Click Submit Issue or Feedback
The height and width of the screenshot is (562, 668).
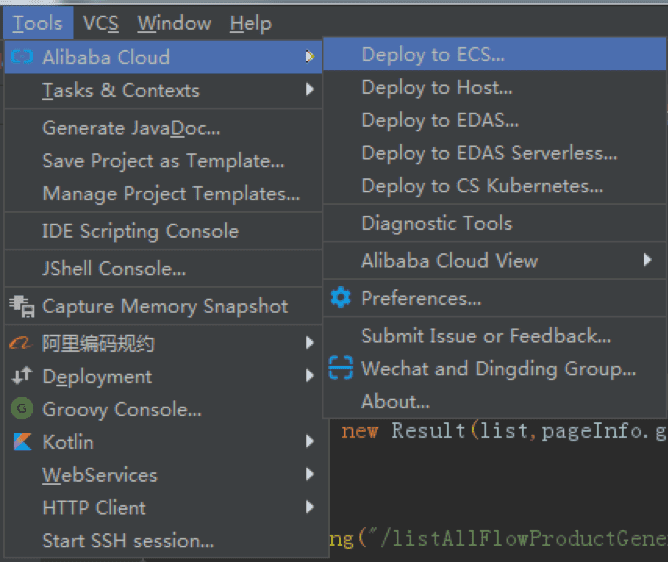point(486,336)
